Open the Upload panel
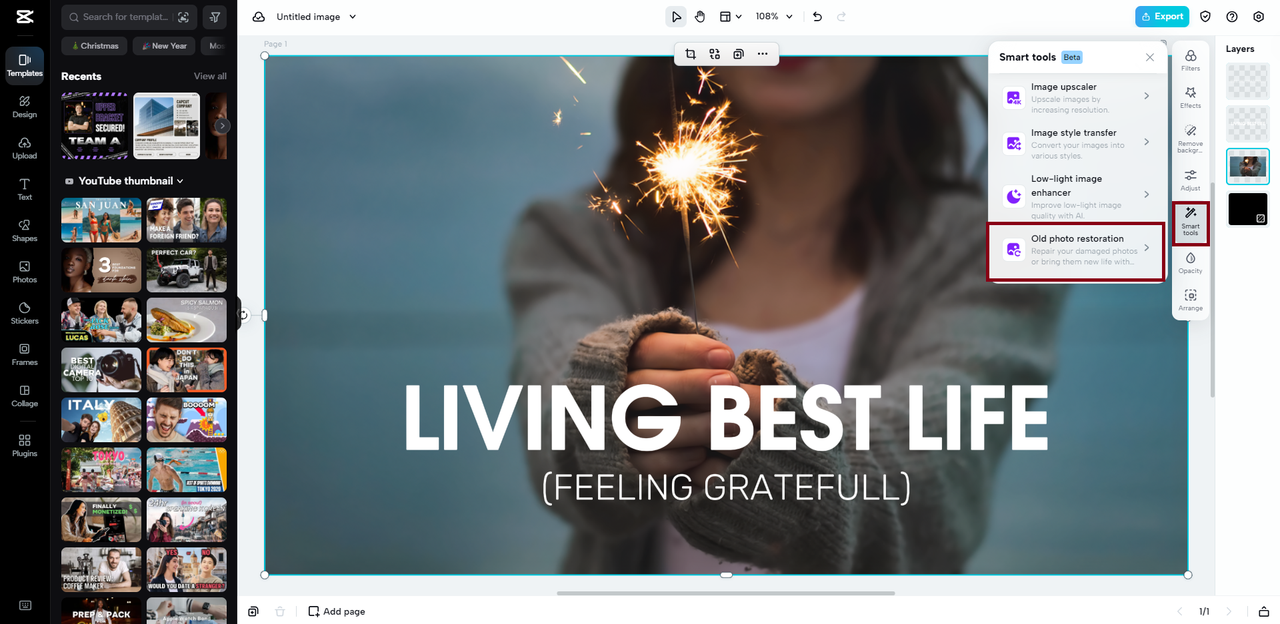 24,148
